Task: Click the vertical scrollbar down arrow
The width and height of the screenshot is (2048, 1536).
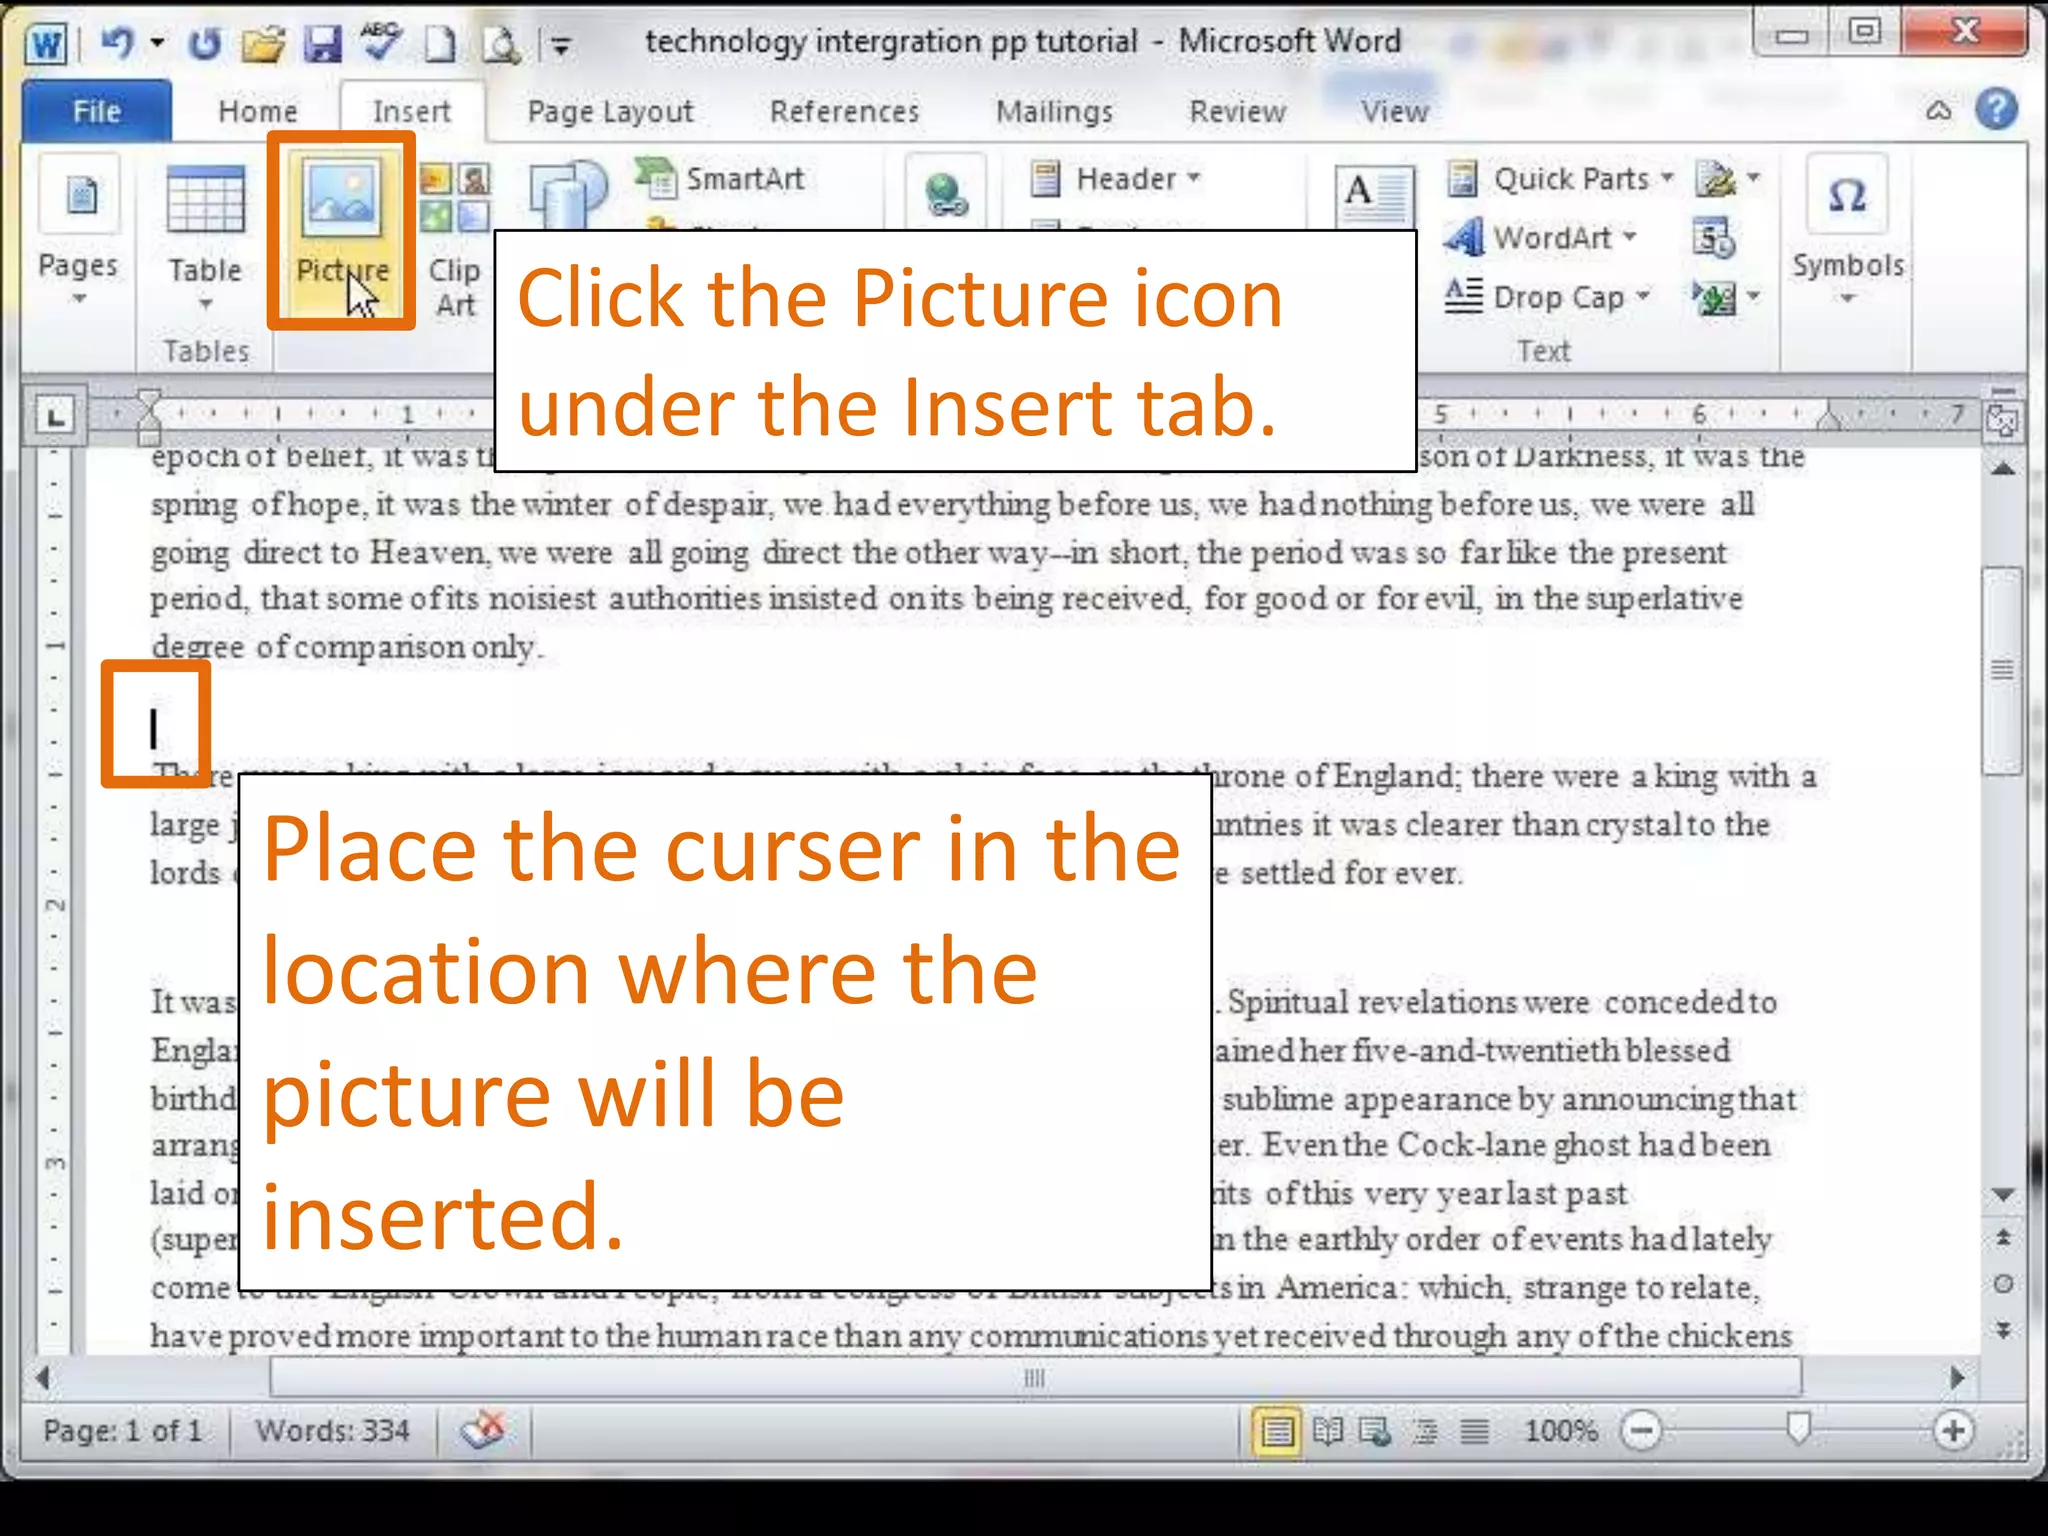Action: point(2003,1195)
